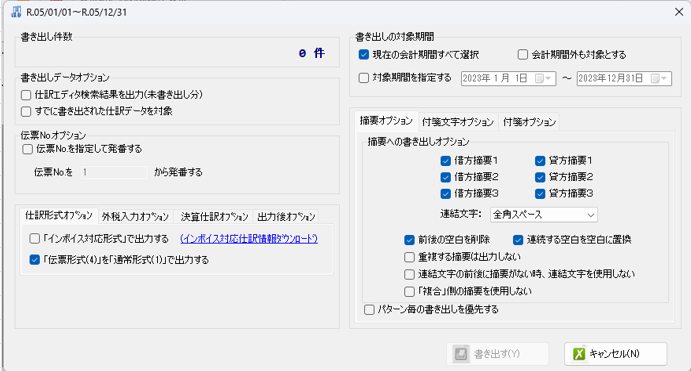
Task: Switch to 外税入力オプション tab
Action: point(135,217)
